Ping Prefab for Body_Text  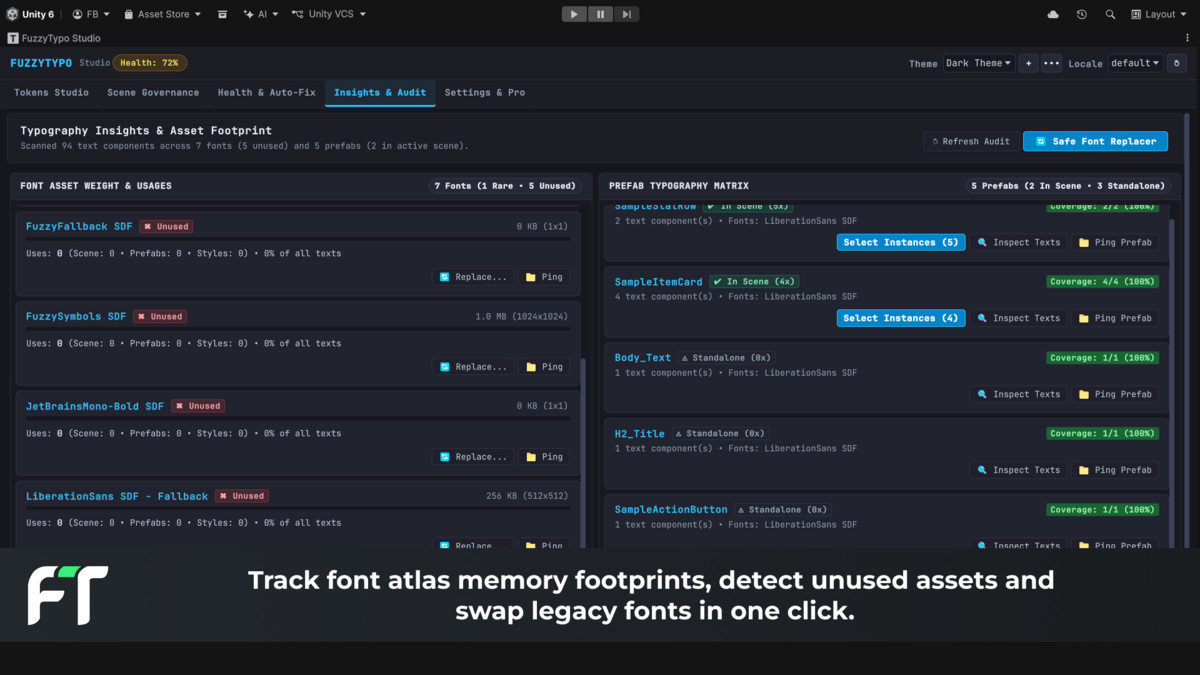1115,394
